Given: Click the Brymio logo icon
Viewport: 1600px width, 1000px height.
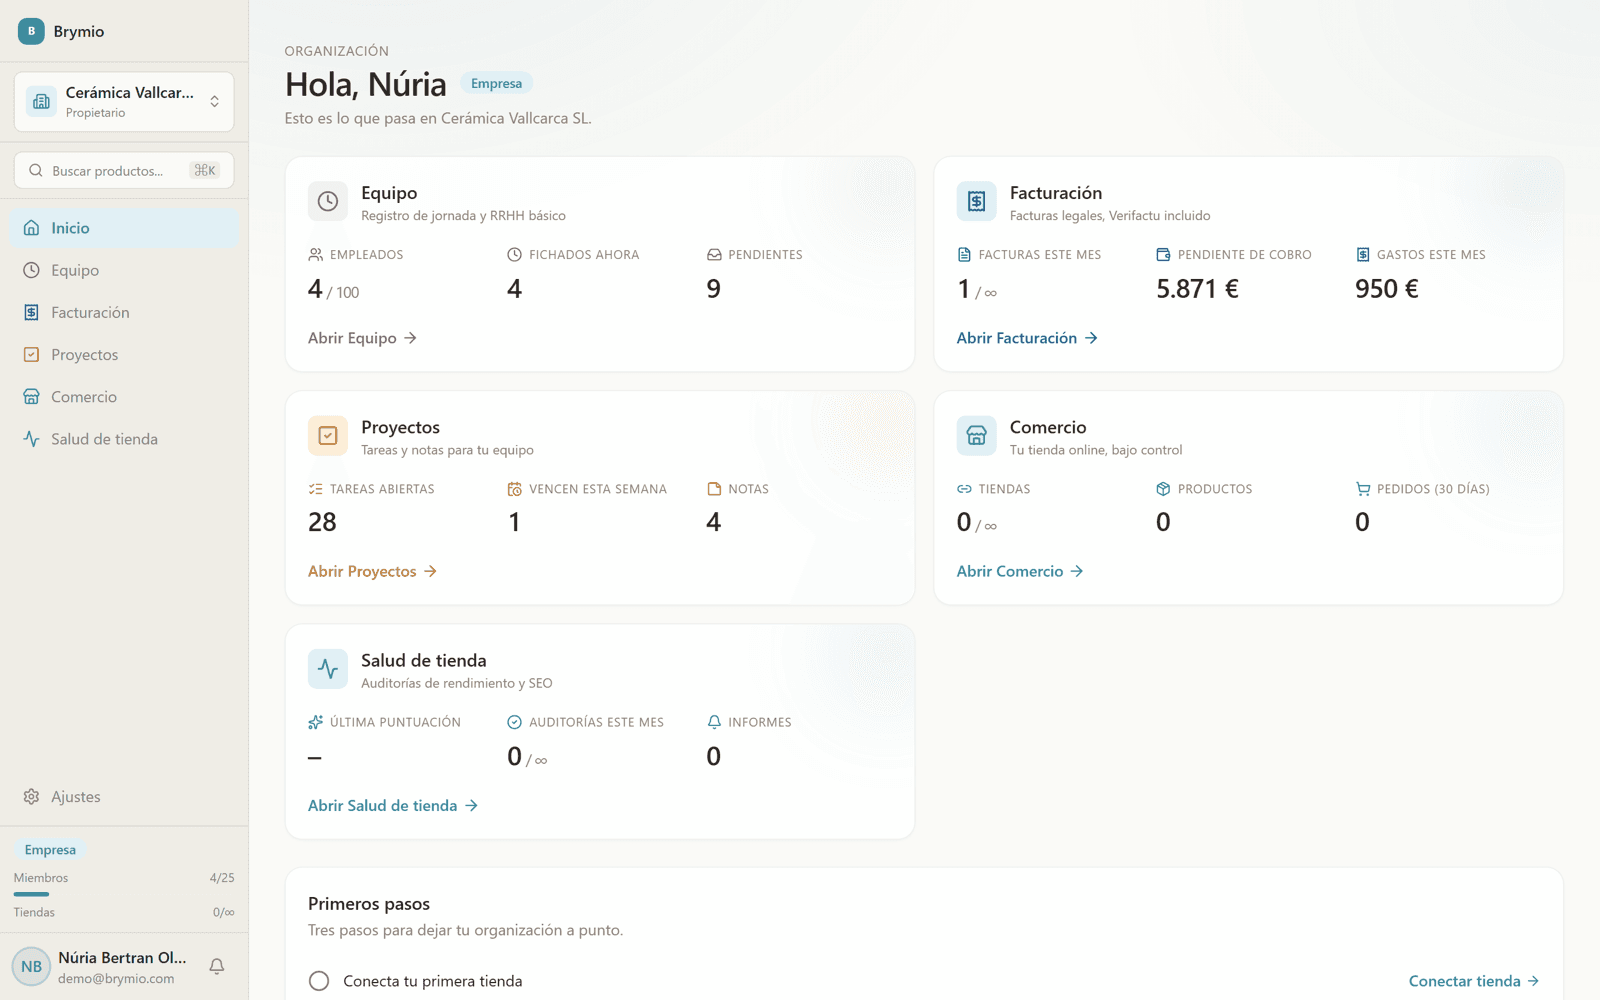Looking at the screenshot, I should [31, 31].
